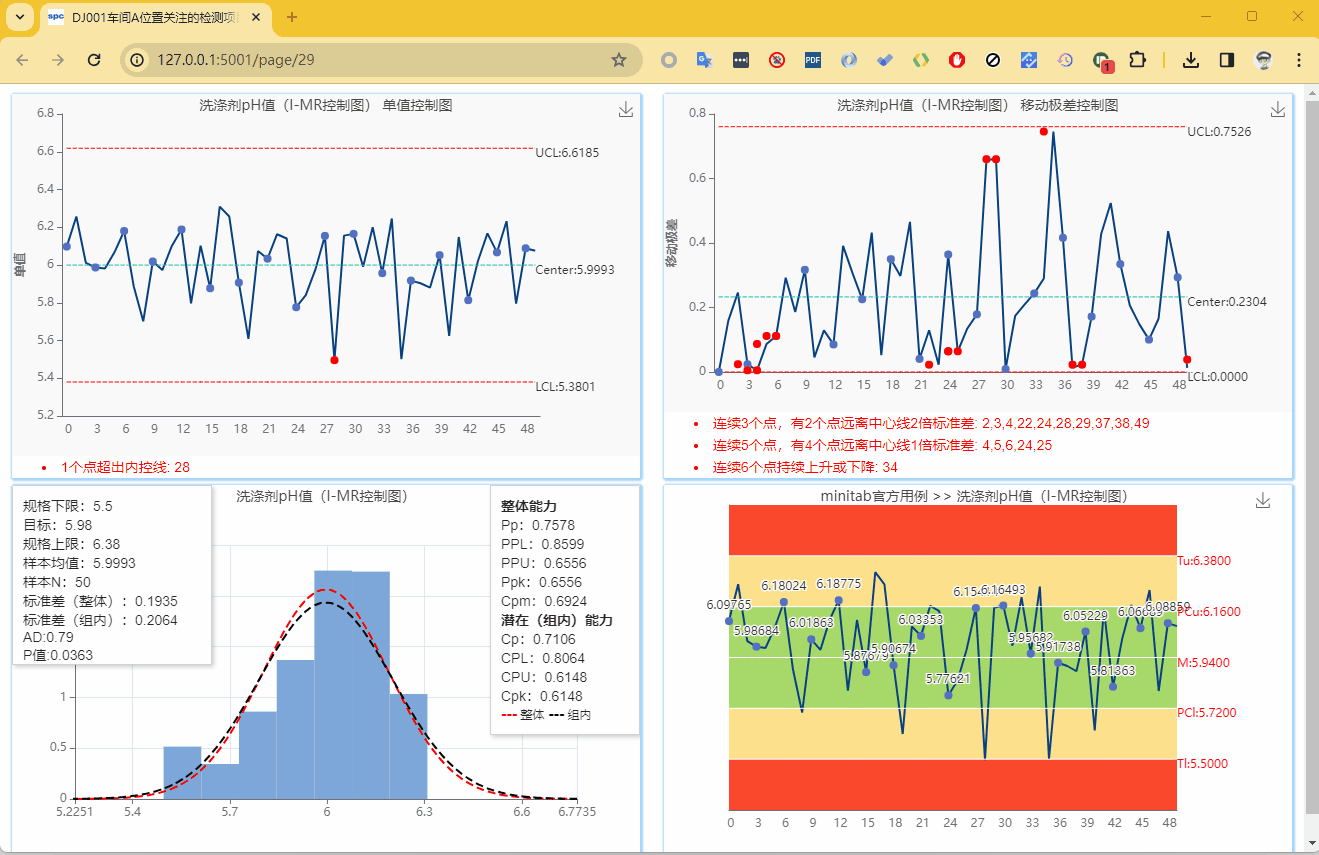
Task: Click the Center:5.9993 label
Action: pos(575,270)
